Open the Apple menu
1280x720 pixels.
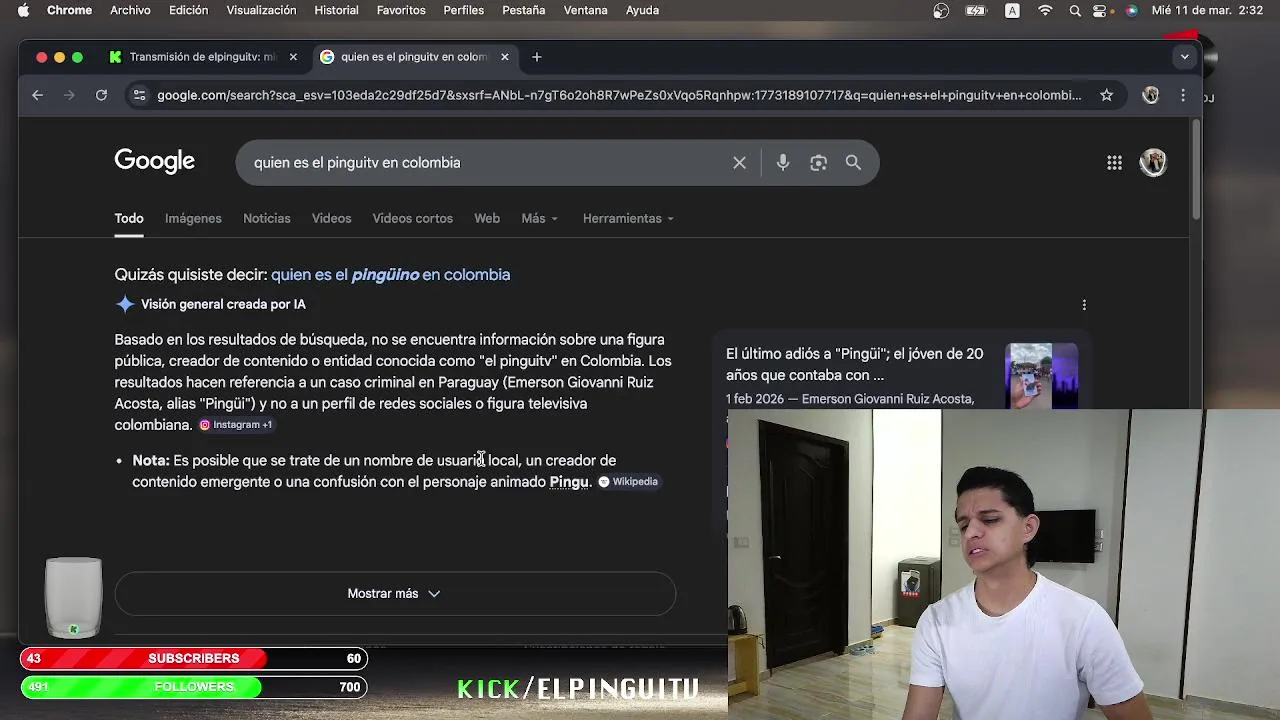[23, 10]
